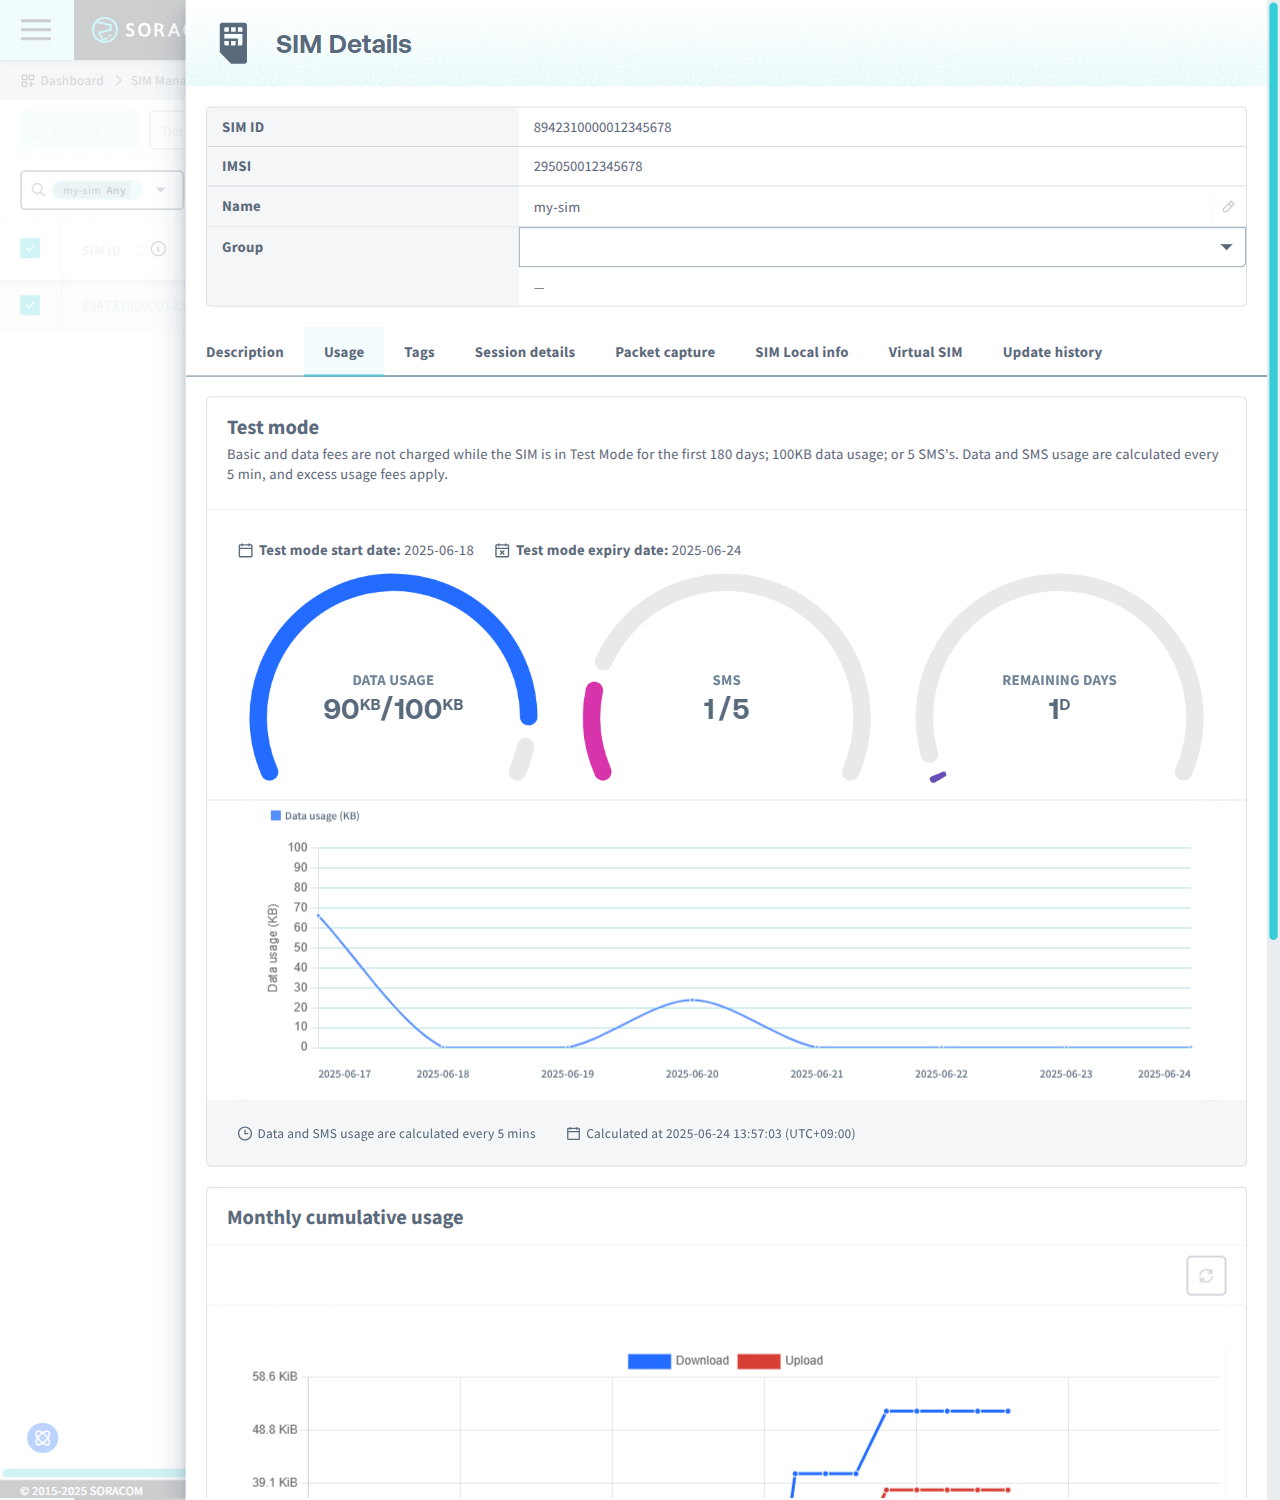Expand the Group dropdown
Screen dimensions: 1280x1500
[x=1226, y=247]
